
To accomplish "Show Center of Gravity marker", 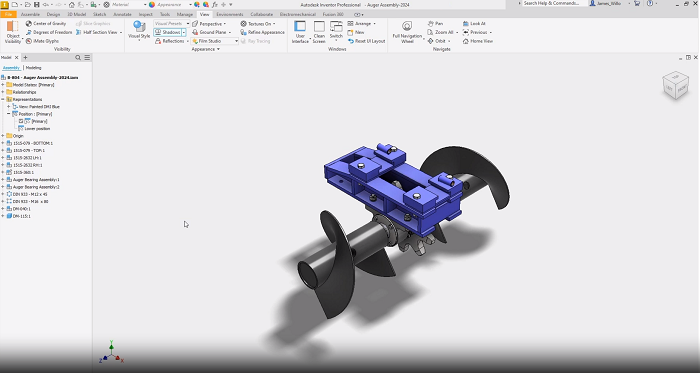I will [x=46, y=24].
